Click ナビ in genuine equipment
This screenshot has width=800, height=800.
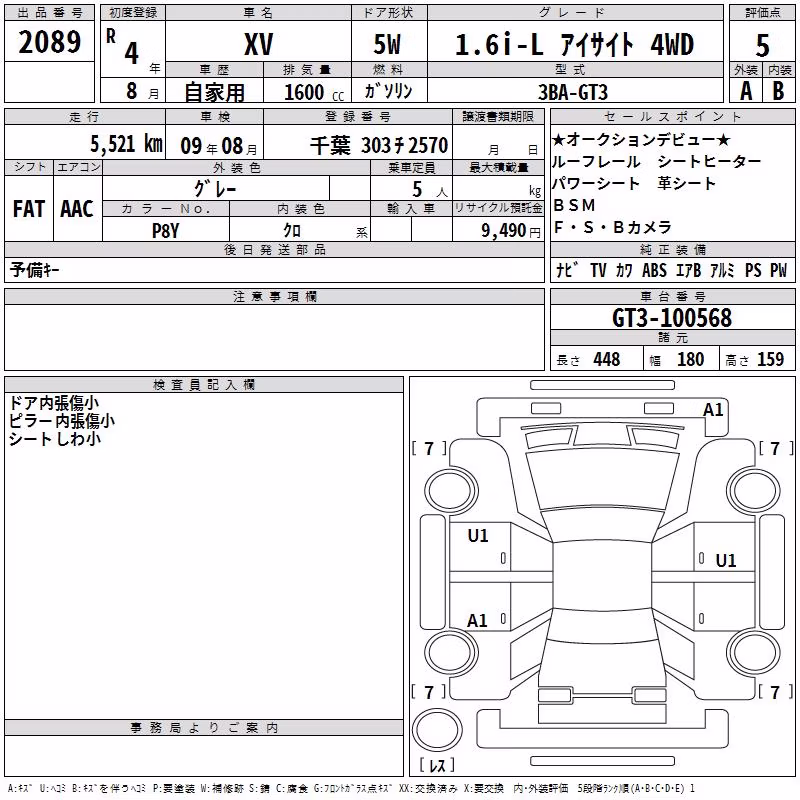pos(567,270)
